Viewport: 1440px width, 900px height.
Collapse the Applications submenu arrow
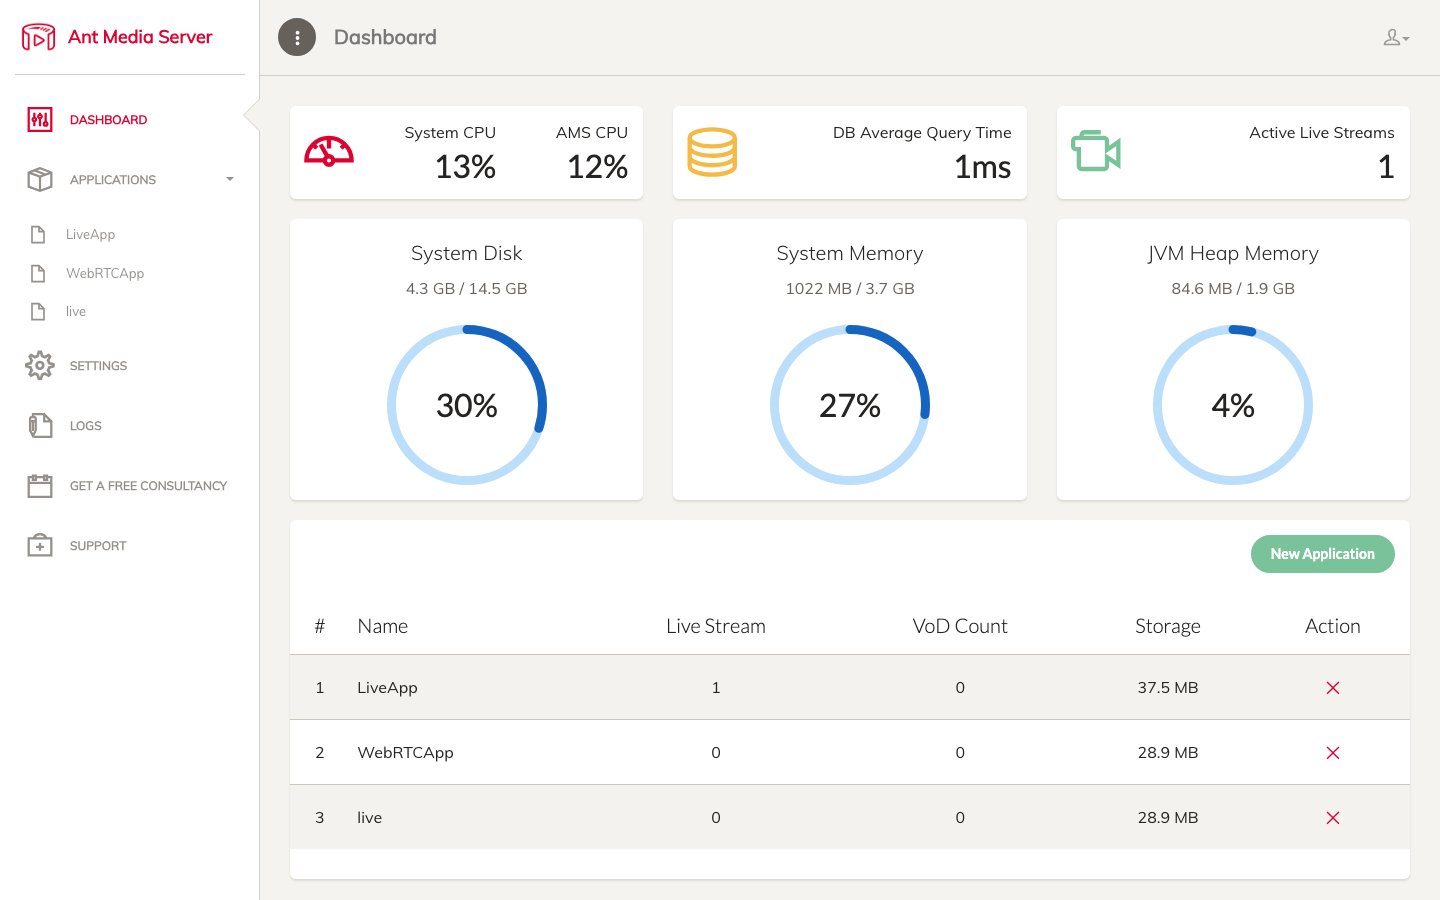[x=230, y=180]
